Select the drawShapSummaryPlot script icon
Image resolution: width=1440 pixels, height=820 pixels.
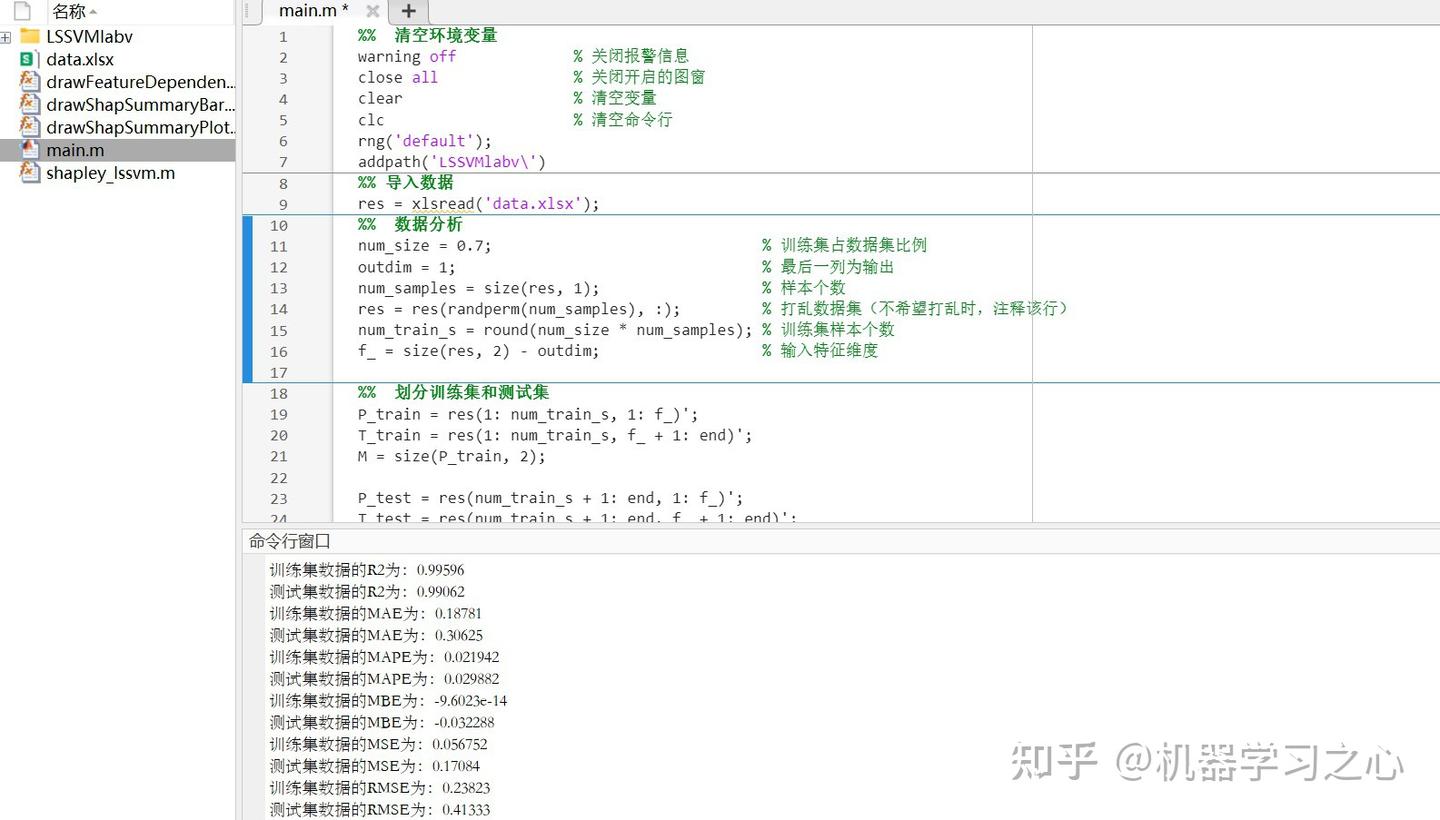(x=28, y=127)
